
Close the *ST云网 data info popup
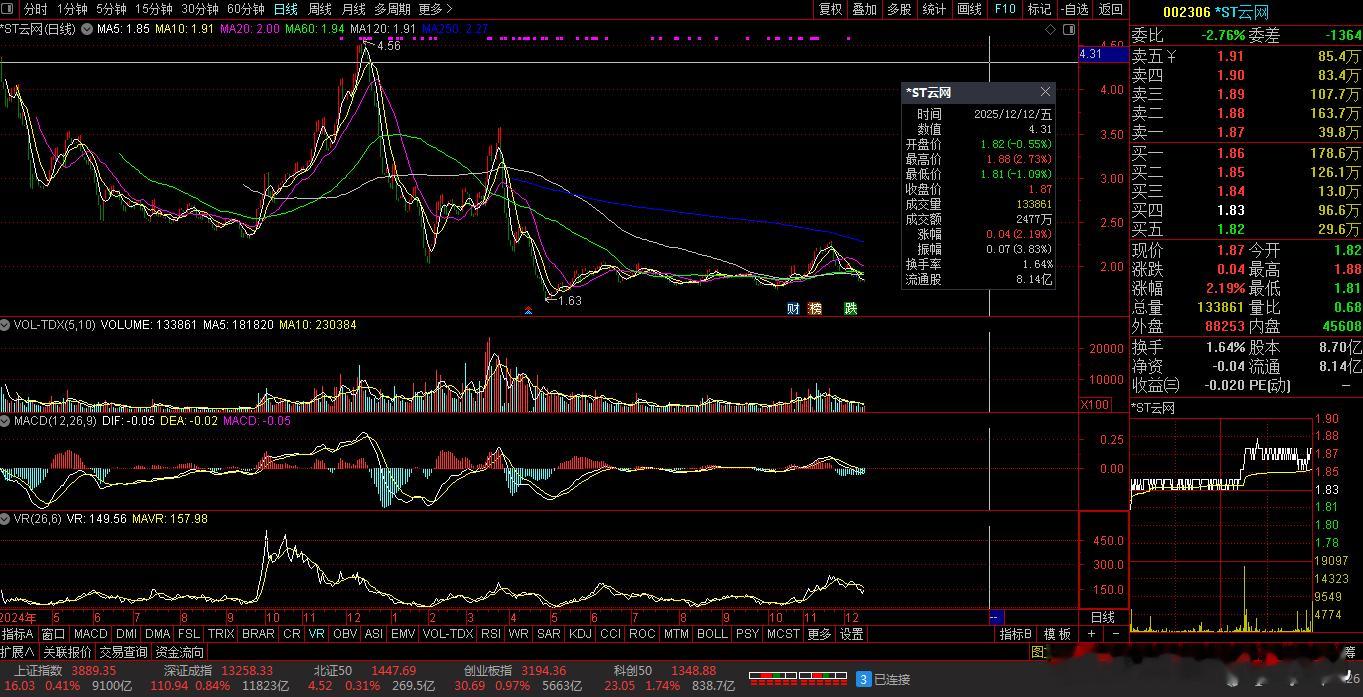1045,92
